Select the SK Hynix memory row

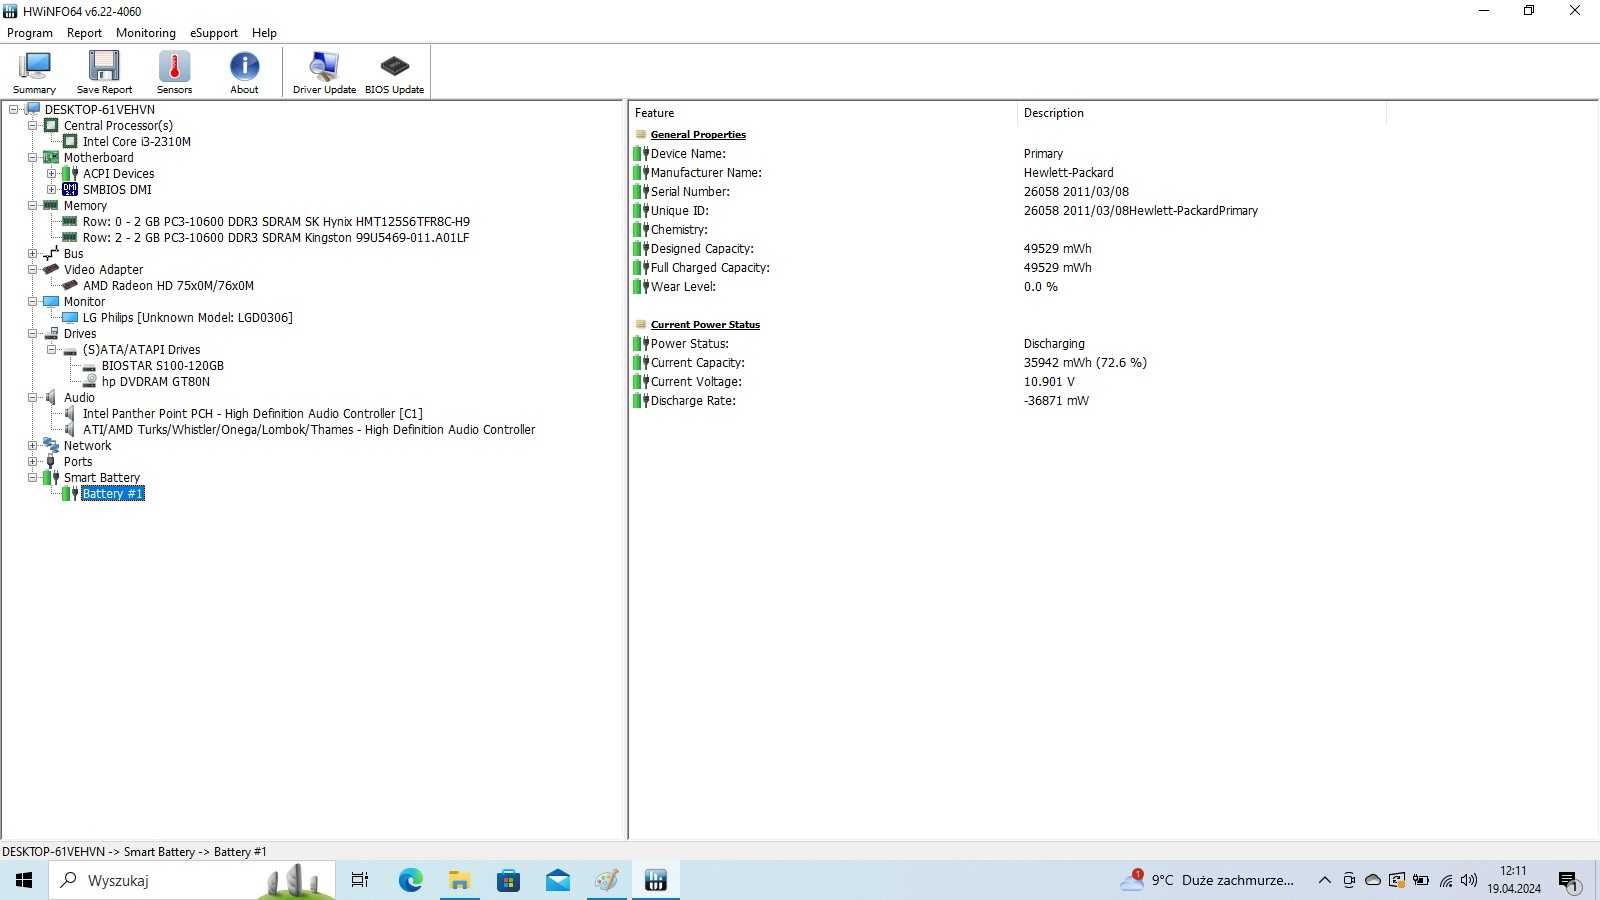click(276, 222)
